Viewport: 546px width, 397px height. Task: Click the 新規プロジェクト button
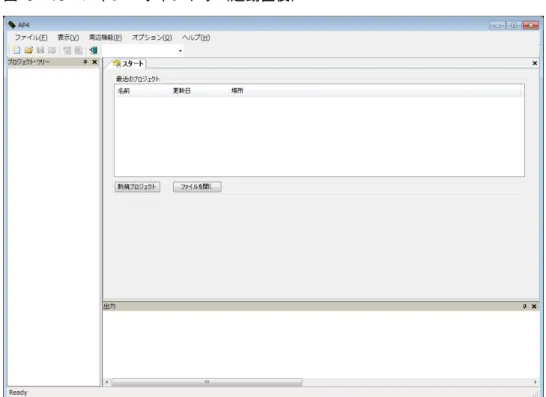tap(137, 187)
